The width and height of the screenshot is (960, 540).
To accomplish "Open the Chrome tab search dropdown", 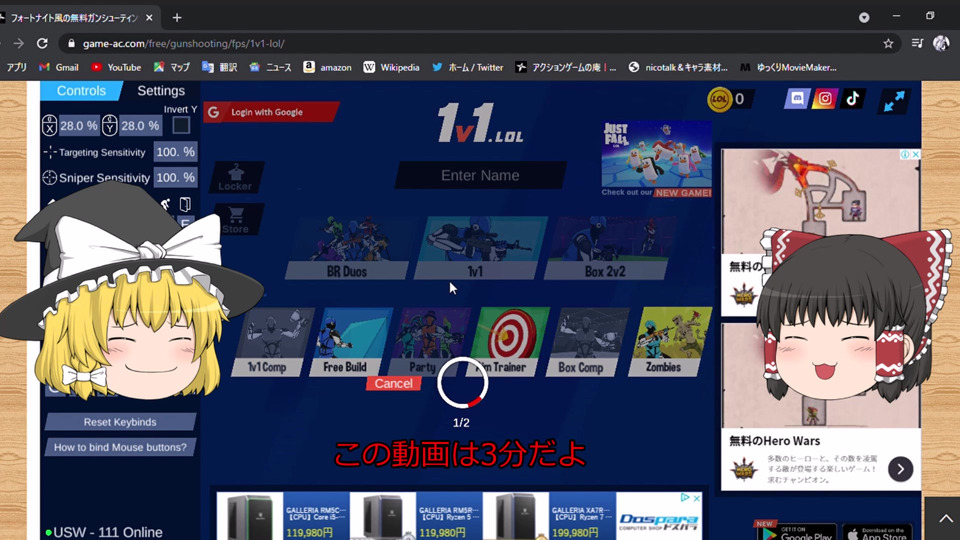I will coord(864,17).
